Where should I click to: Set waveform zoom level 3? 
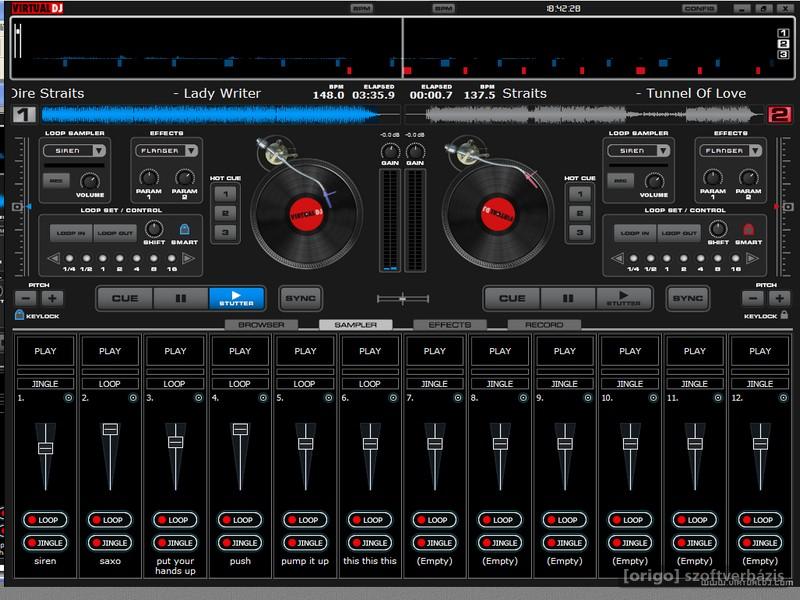coord(783,54)
